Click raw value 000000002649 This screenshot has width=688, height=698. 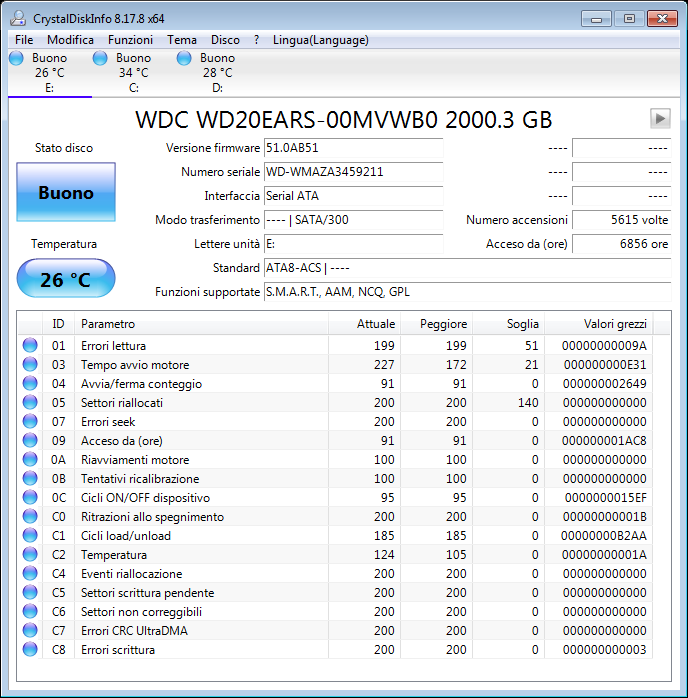(x=604, y=384)
